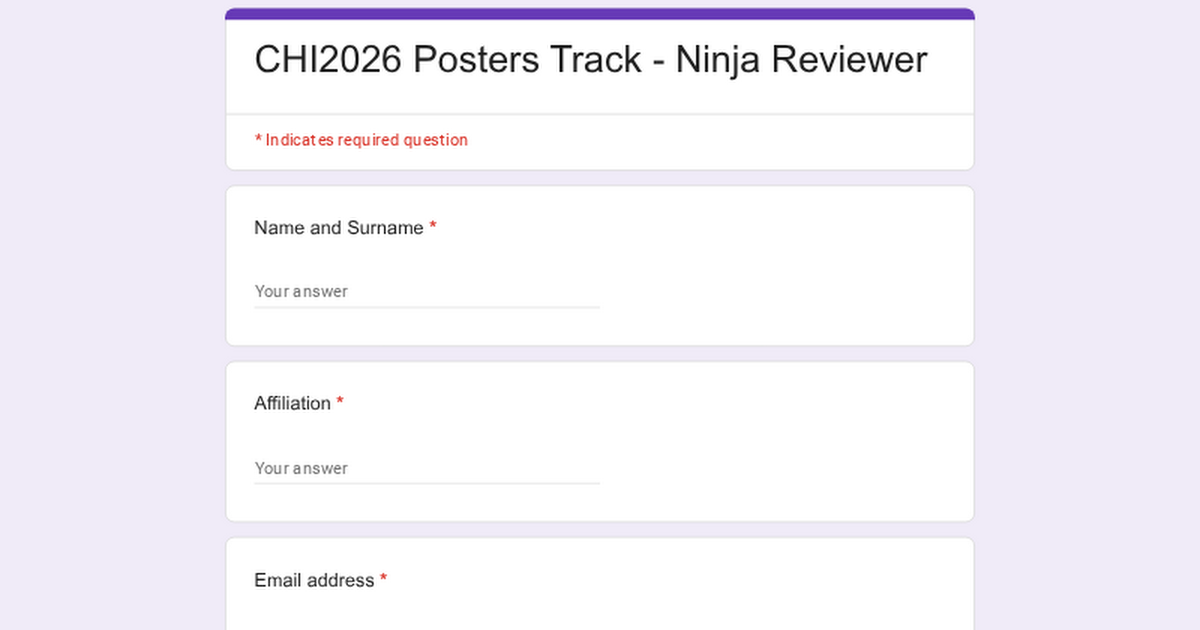
Task: Click the asterisk before "Indicates required question"
Action: click(258, 140)
